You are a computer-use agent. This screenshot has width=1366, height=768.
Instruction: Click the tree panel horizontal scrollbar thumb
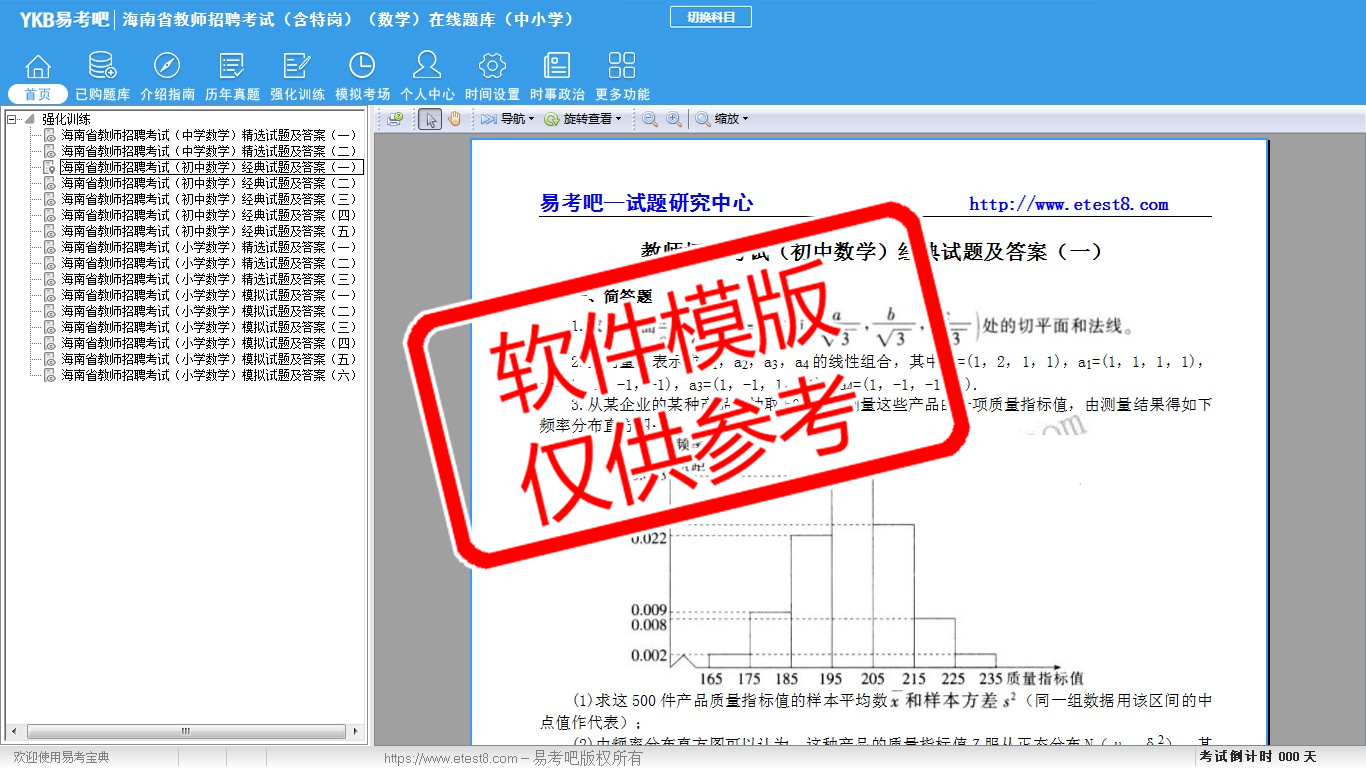pos(185,732)
